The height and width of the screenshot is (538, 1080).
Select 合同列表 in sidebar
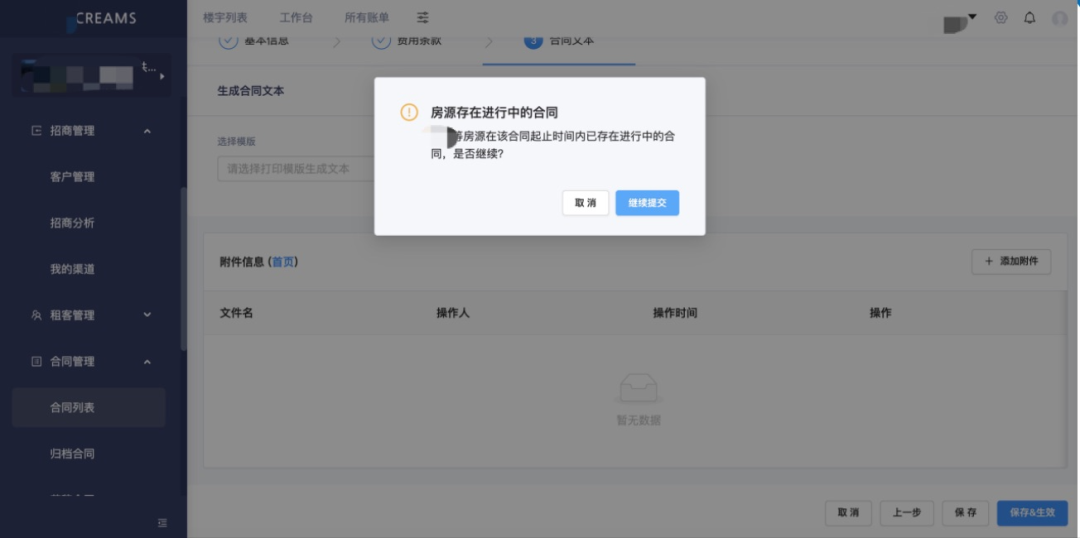pos(89,408)
